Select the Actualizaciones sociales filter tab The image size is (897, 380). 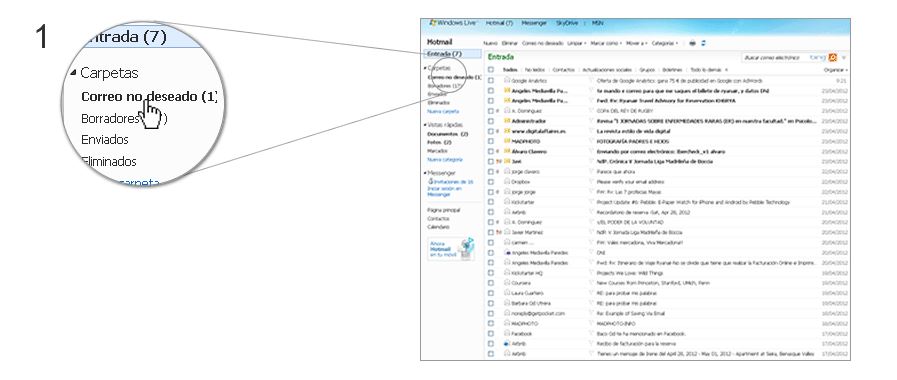607,70
